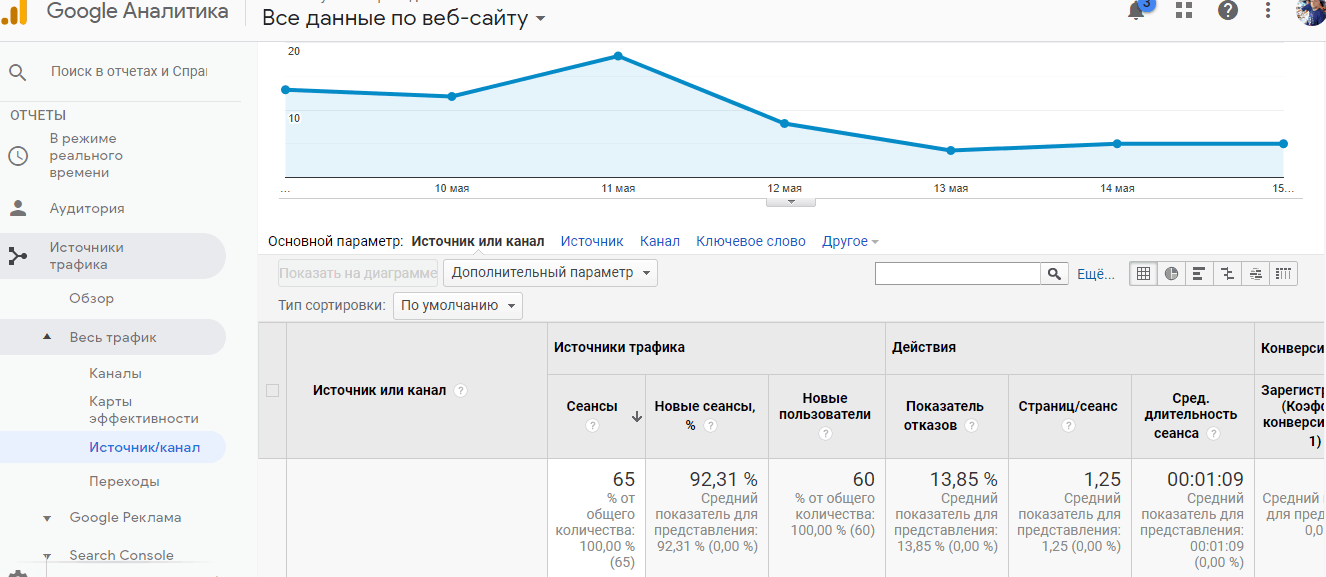Select the performance bar view icon
The width and height of the screenshot is (1326, 577).
pyautogui.click(x=1199, y=273)
